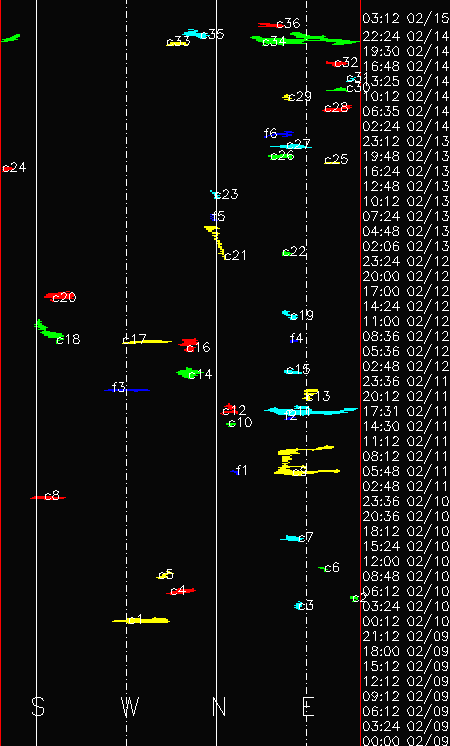Click the blue f3 horizontal streak
450x746 pixels.
pyautogui.click(x=127, y=390)
